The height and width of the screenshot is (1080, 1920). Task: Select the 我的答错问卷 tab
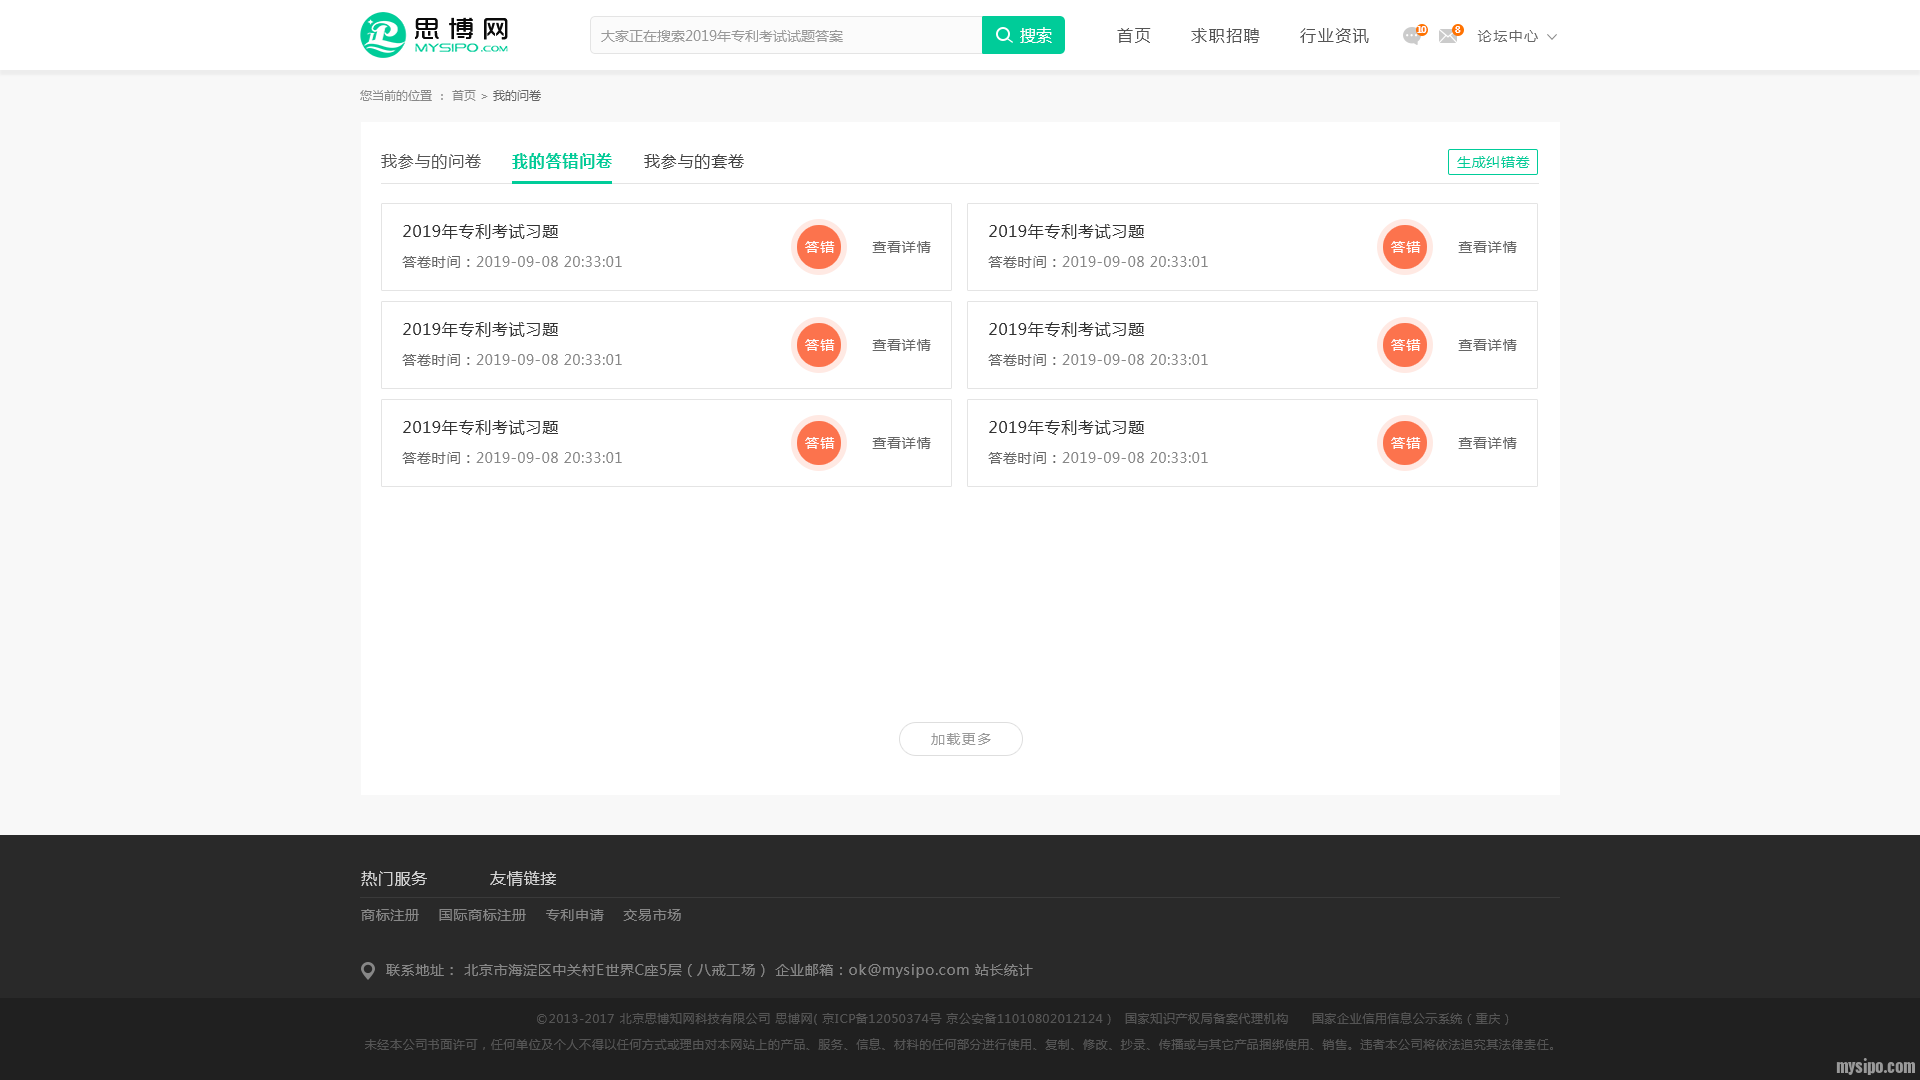coord(562,162)
